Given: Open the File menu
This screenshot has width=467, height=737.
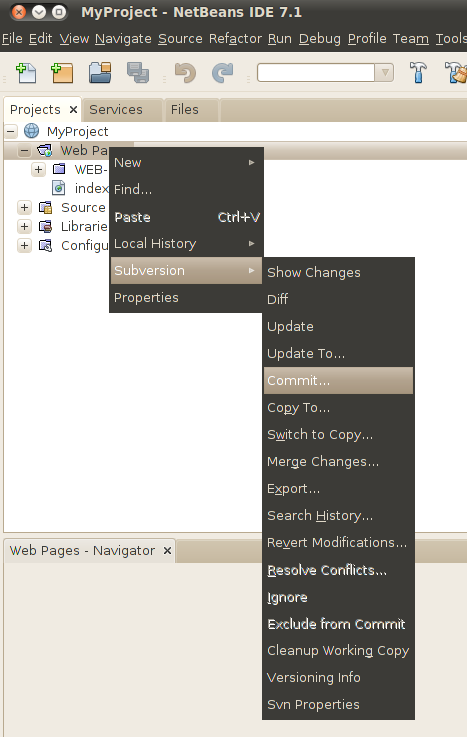Looking at the screenshot, I should click(x=12, y=39).
